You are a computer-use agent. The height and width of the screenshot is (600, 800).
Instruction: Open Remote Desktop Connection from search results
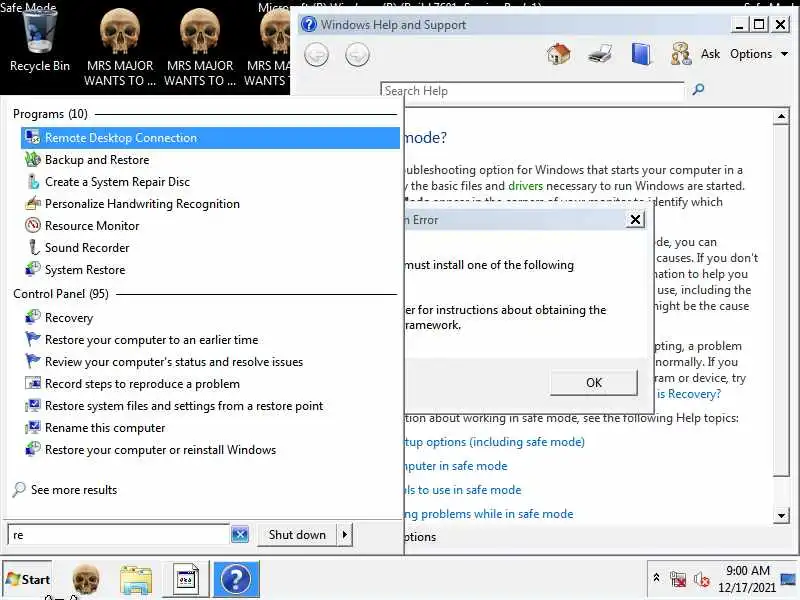click(x=210, y=138)
